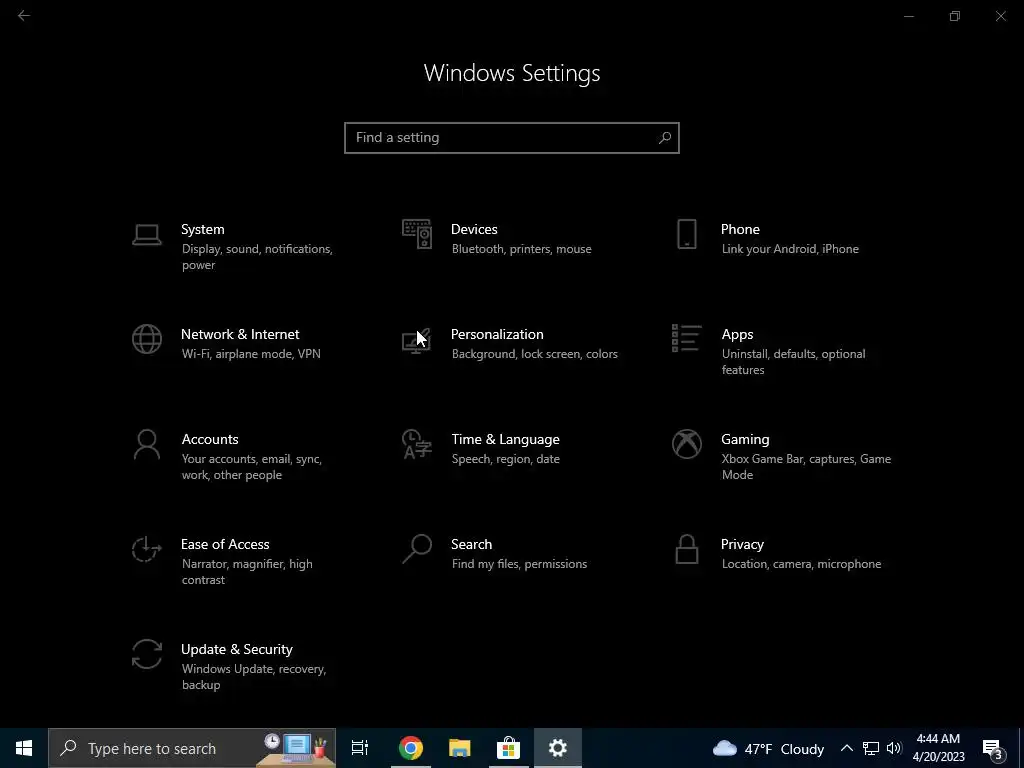1024x768 pixels.
Task: Go back with the arrow icon
Action: (24, 16)
